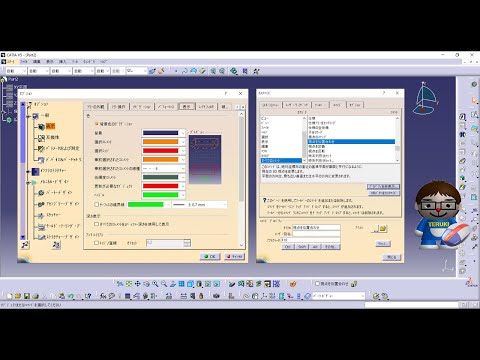Screen dimensions: 480x360
Task: Click the compass in the 3D view
Action: pos(424,99)
